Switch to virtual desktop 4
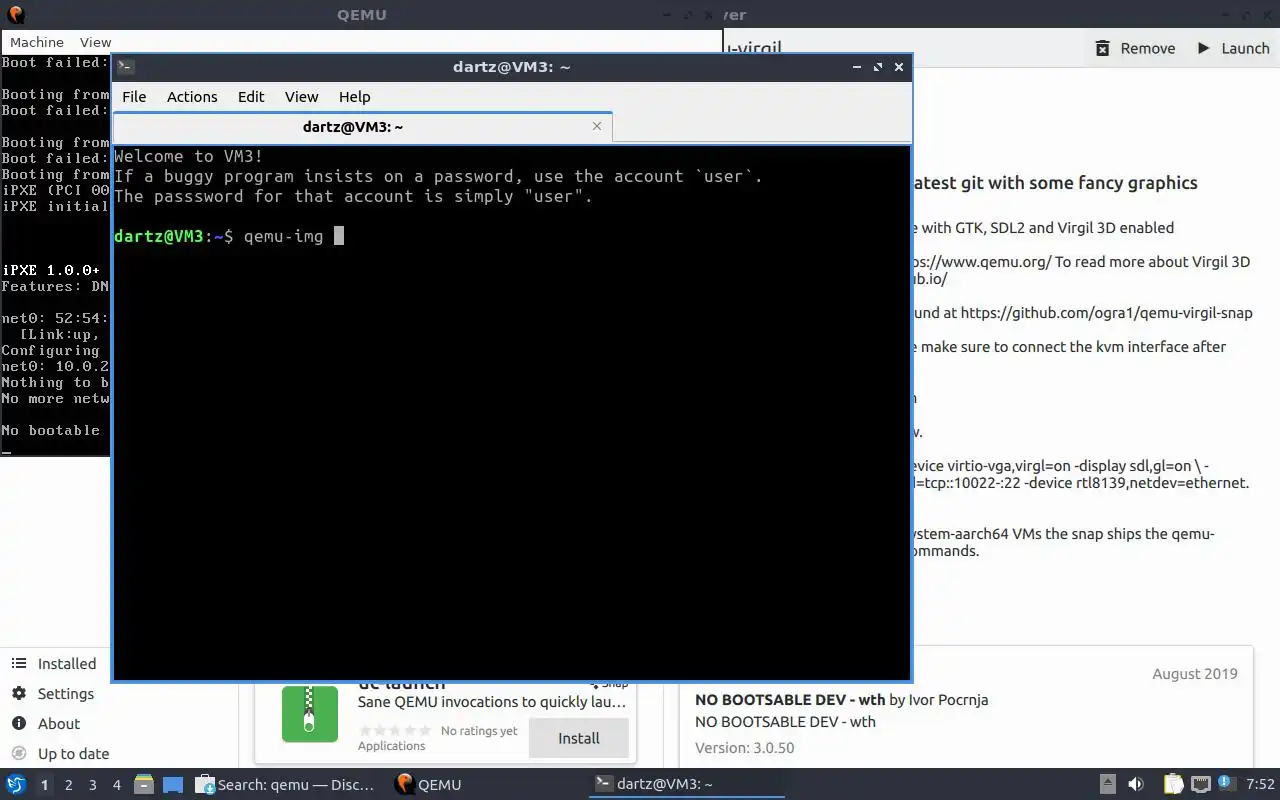Viewport: 1280px width, 800px height. tap(117, 785)
